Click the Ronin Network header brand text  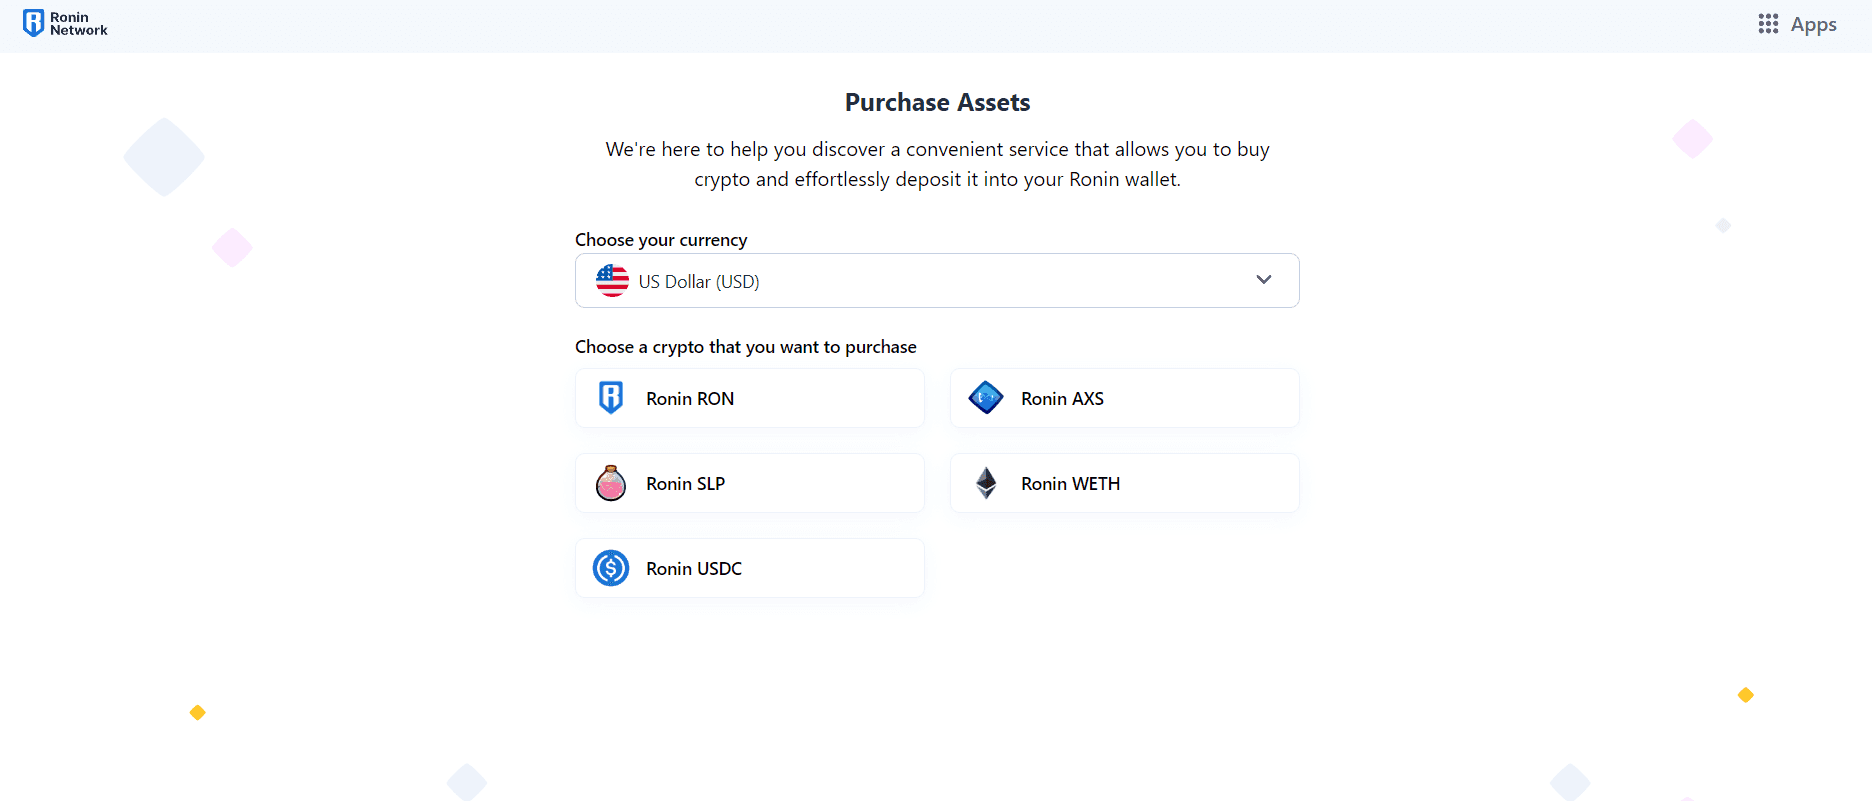pyautogui.click(x=80, y=23)
